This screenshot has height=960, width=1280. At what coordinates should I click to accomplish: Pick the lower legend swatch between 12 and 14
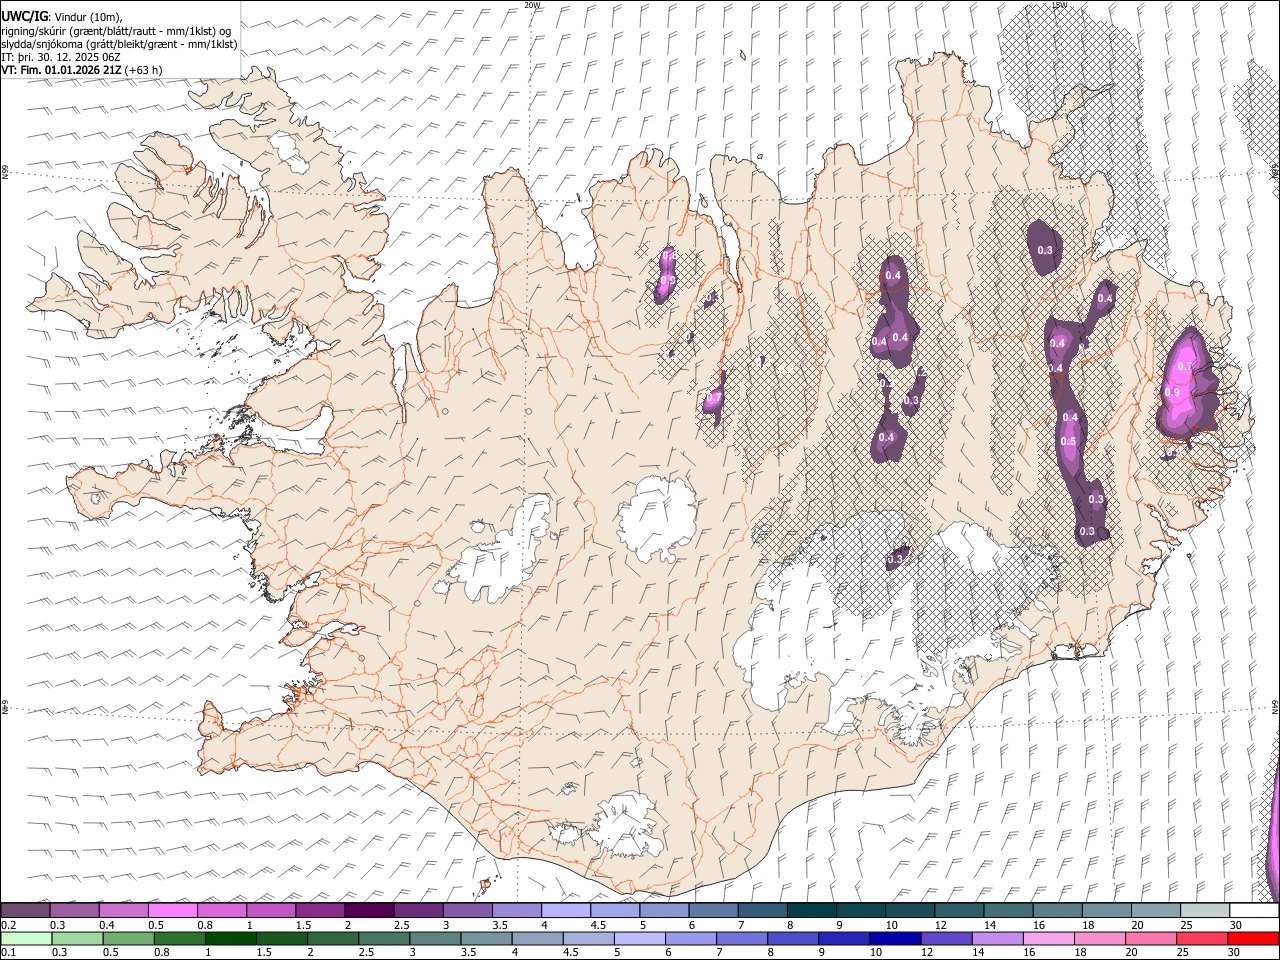click(x=945, y=939)
